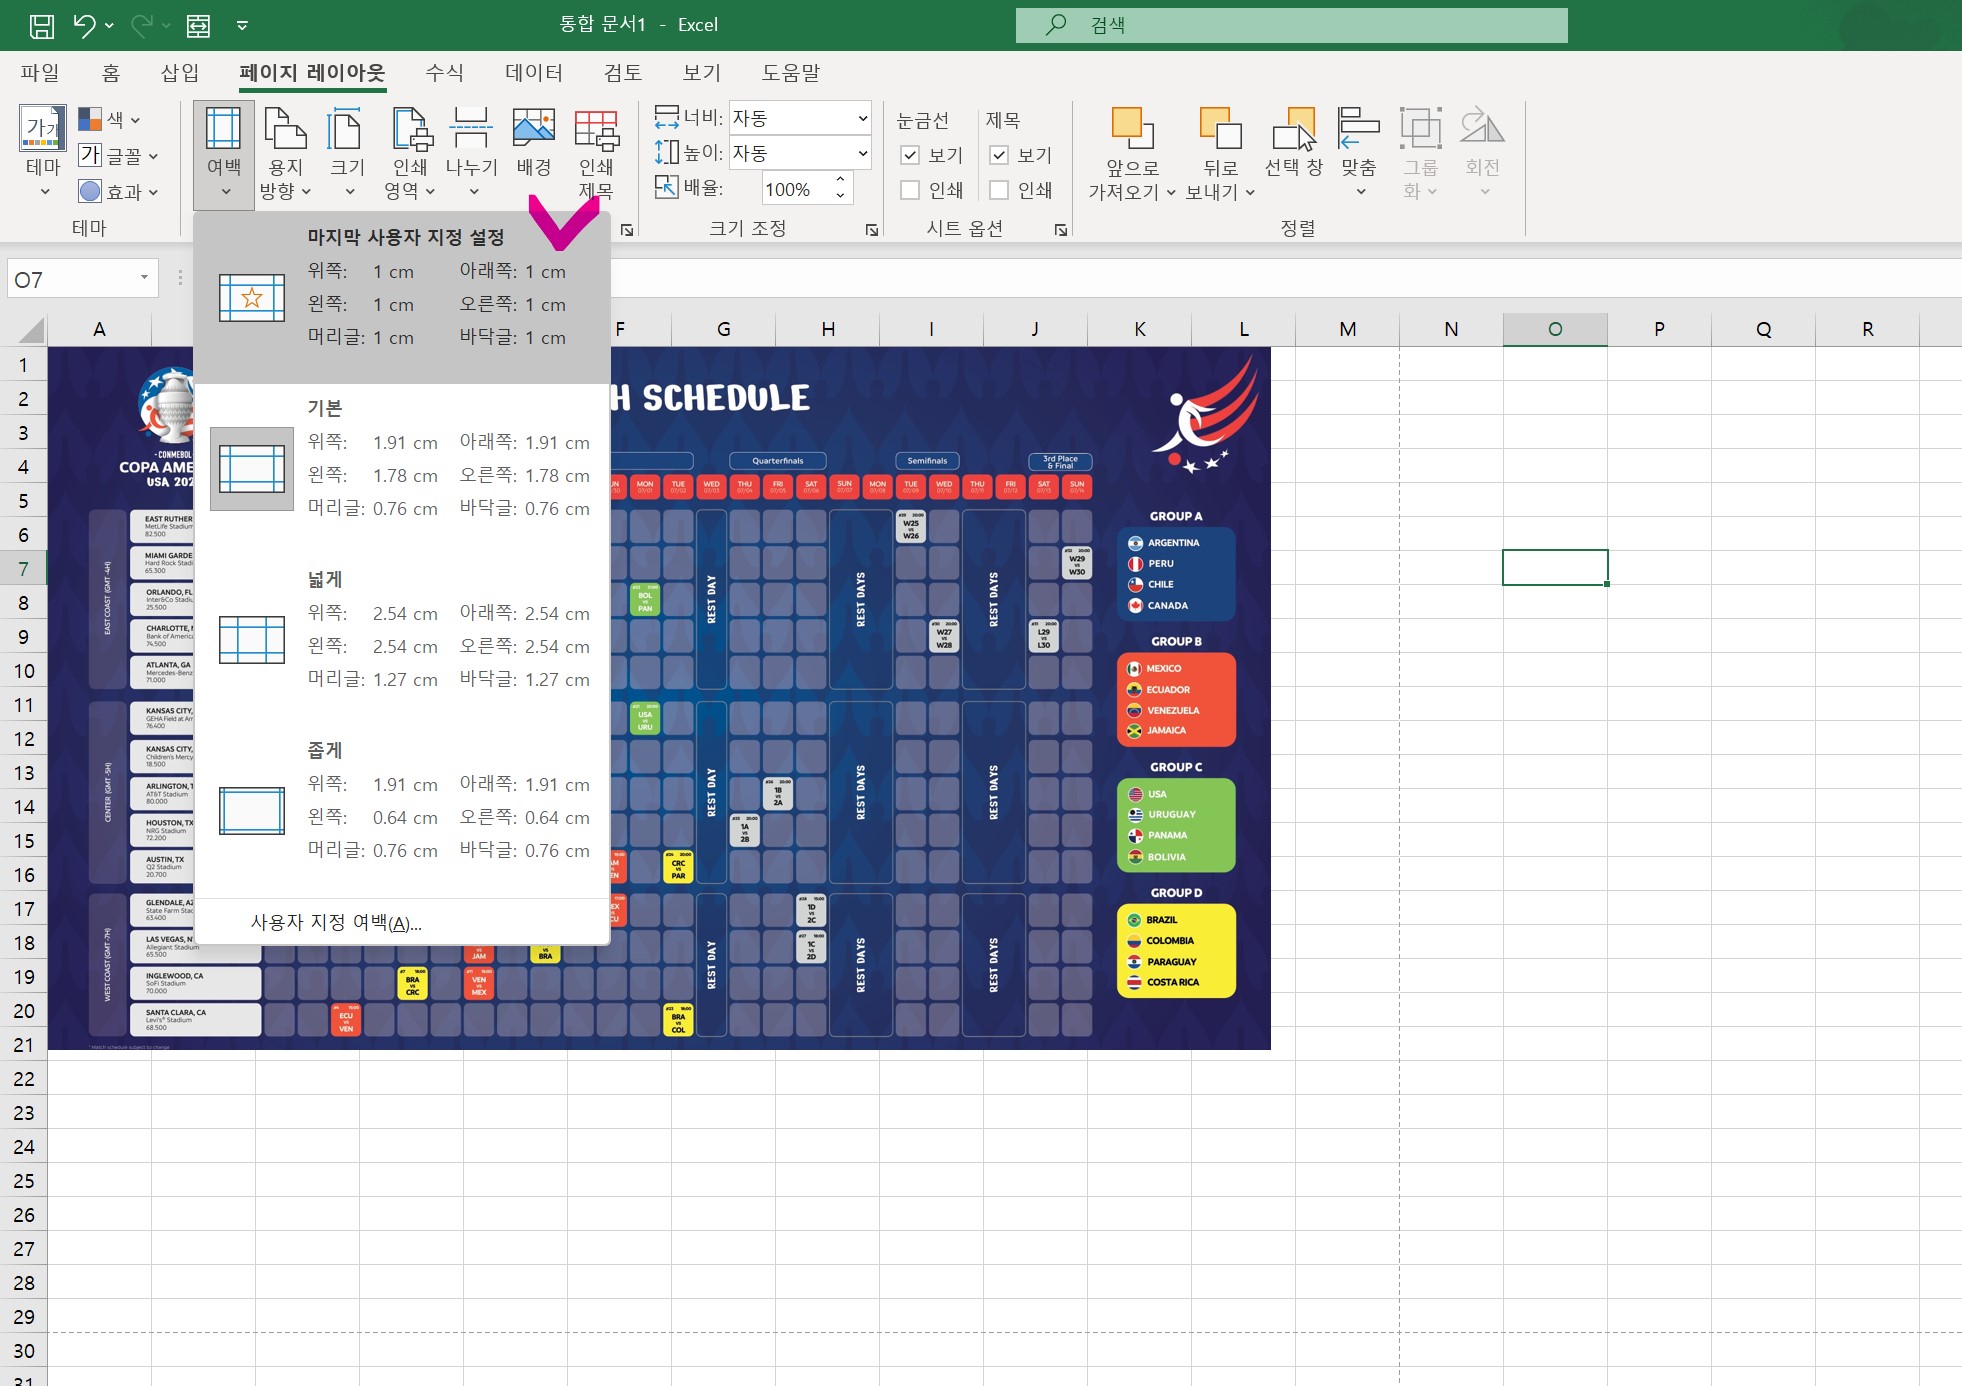Click the Undo arrow icon
The image size is (1962, 1386).
(x=84, y=25)
